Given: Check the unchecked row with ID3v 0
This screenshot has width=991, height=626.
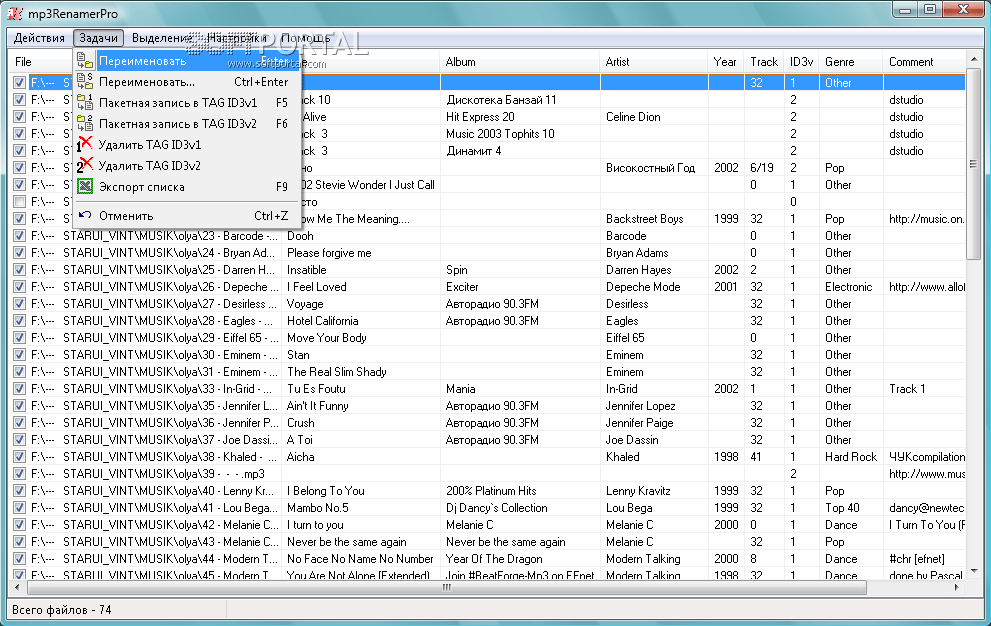Looking at the screenshot, I should tap(20, 202).
